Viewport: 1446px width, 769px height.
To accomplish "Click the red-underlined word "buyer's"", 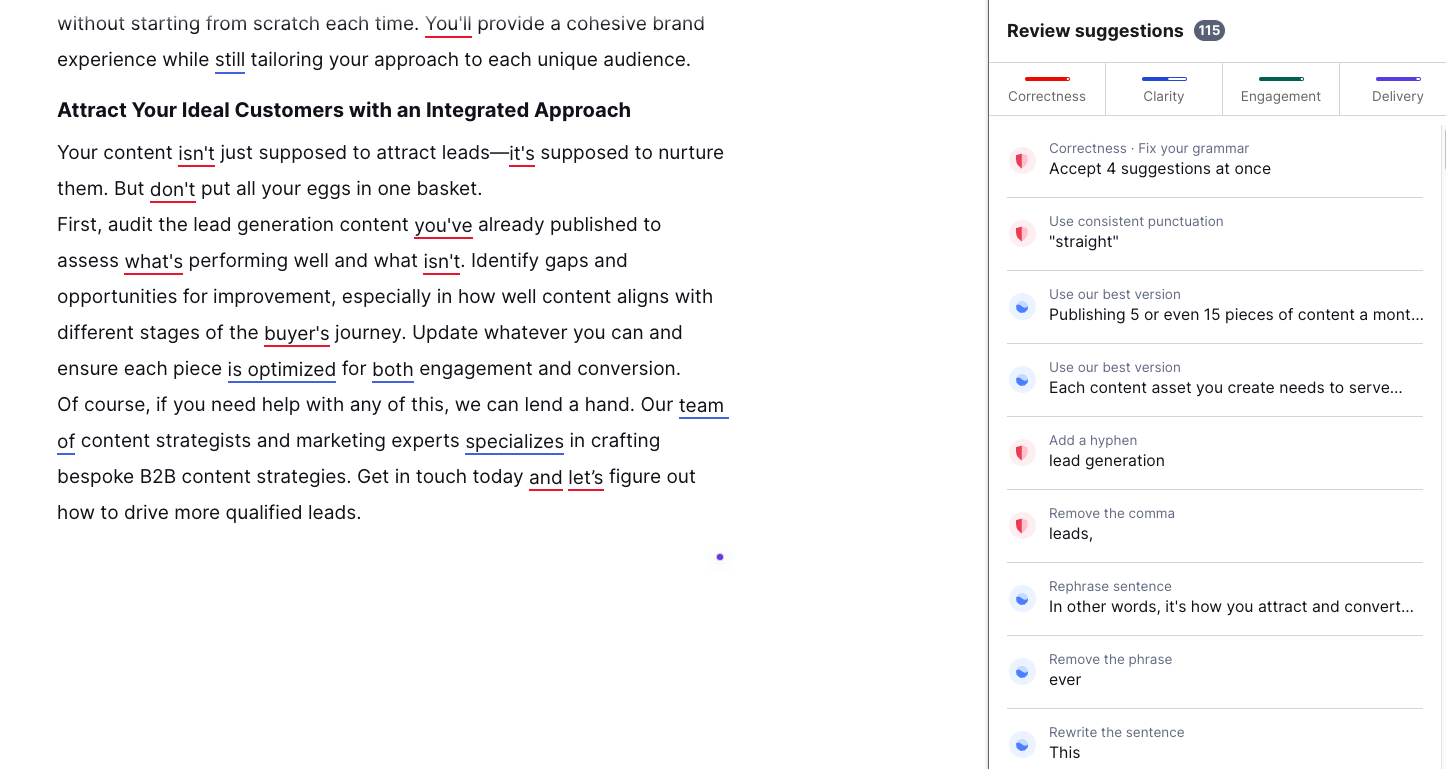I will click(296, 333).
